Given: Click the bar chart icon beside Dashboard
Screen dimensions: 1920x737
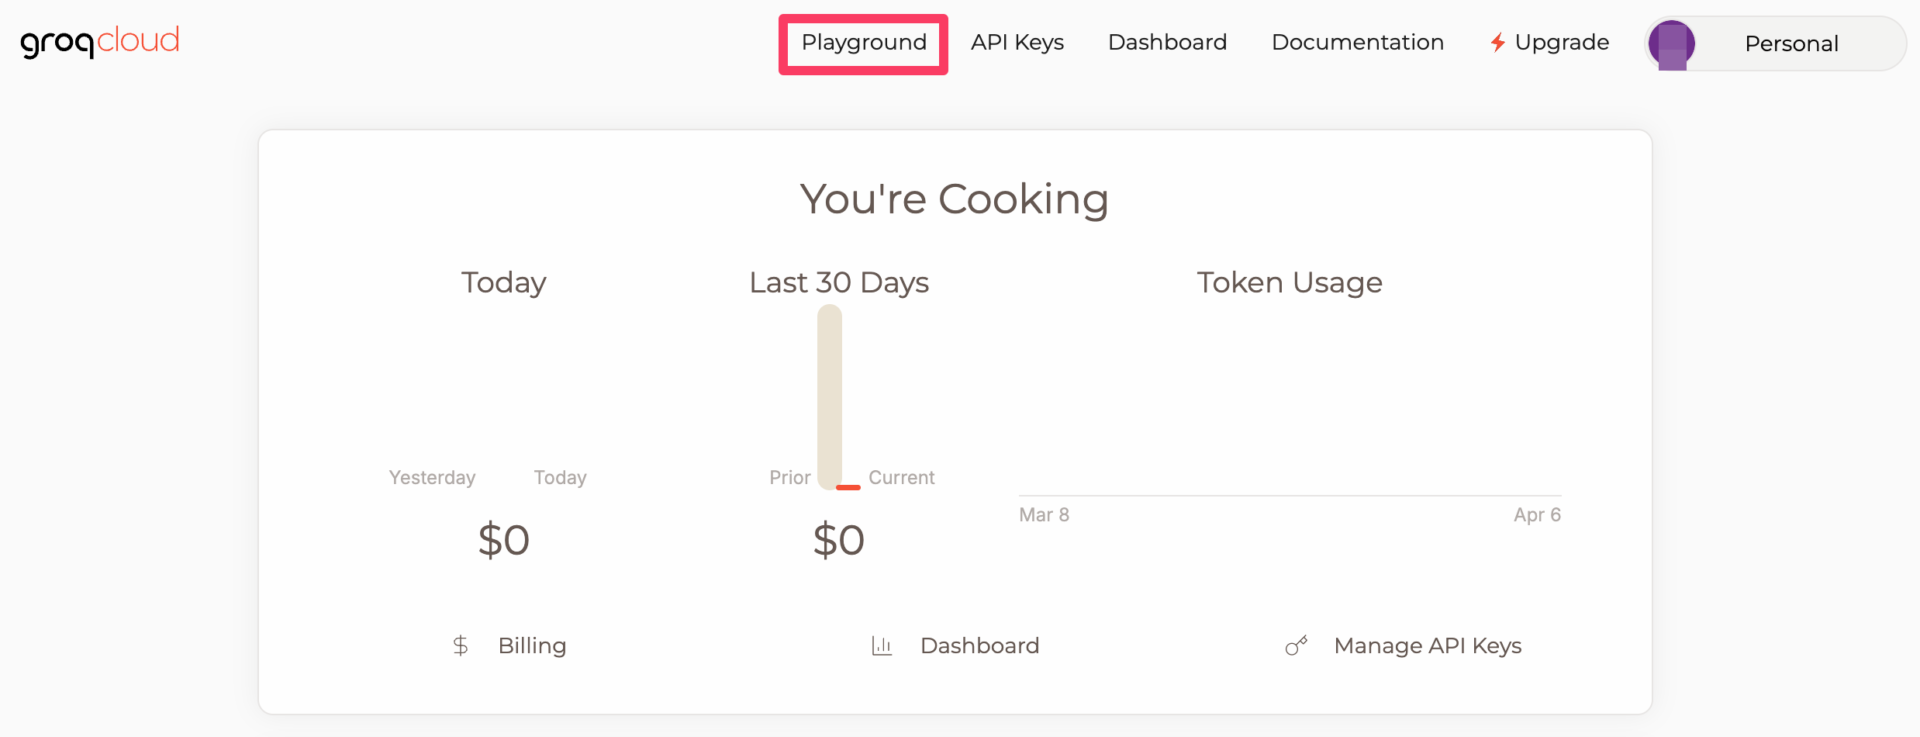Looking at the screenshot, I should (x=881, y=646).
